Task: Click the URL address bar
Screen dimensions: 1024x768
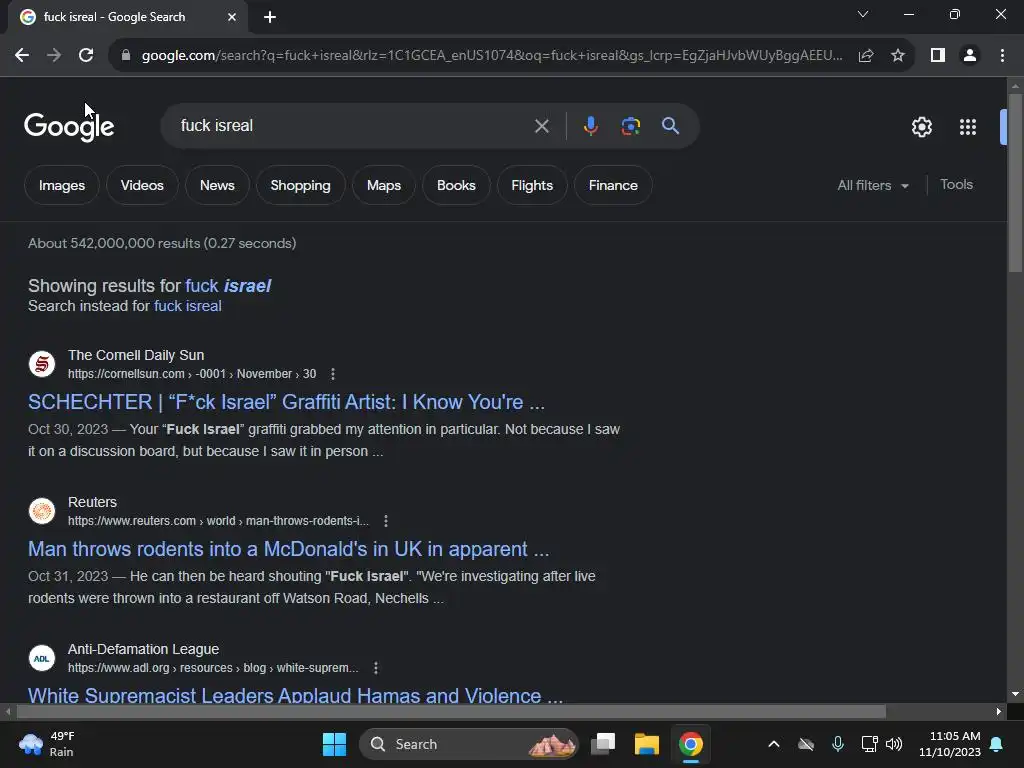Action: click(x=491, y=56)
